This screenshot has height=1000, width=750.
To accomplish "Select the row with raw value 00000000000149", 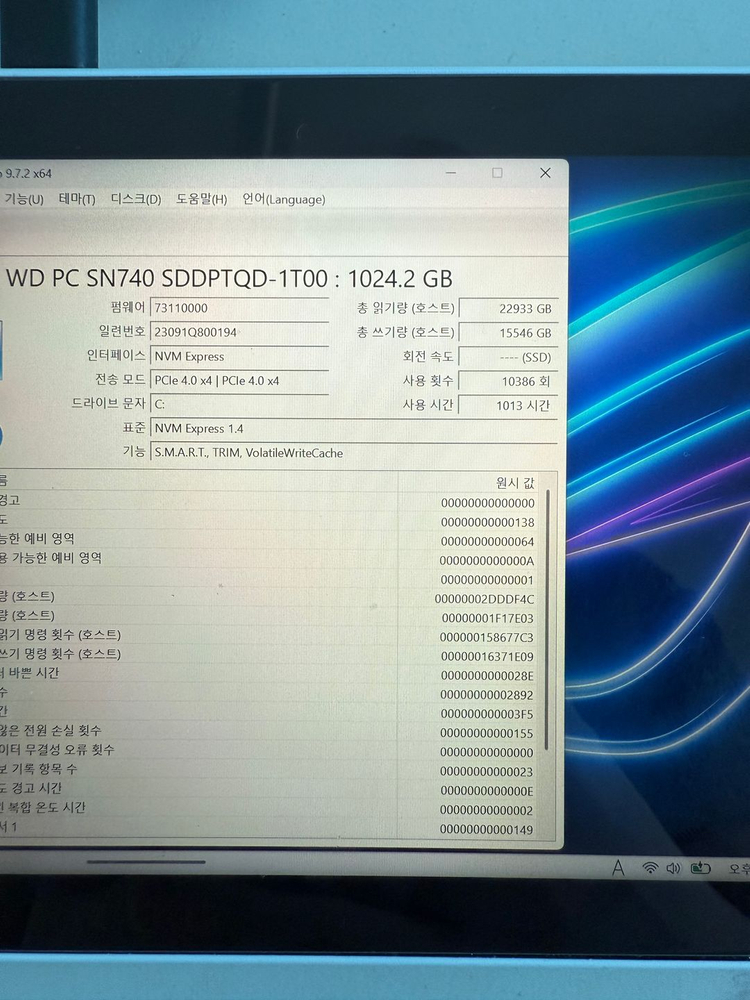I will (270, 829).
